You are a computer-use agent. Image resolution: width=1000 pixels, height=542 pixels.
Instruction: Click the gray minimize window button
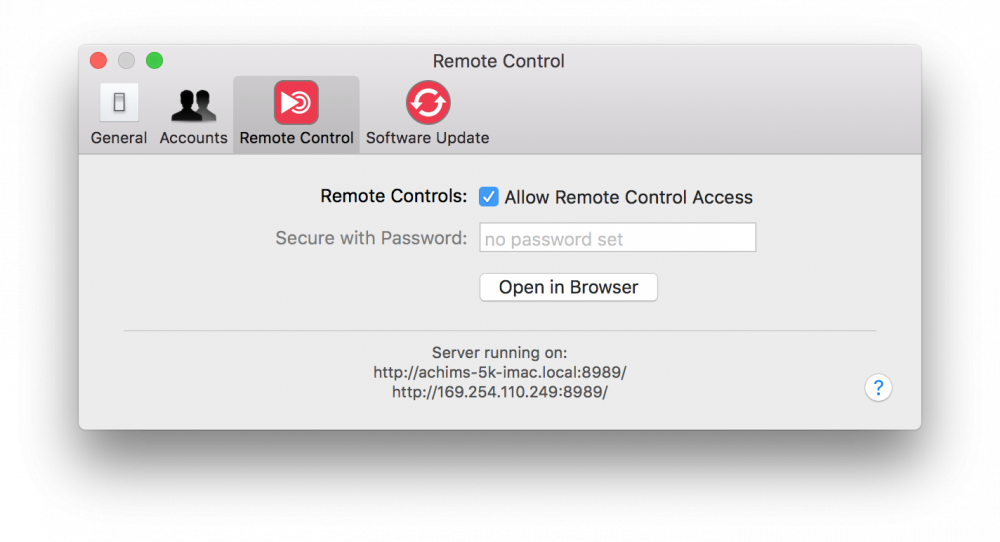pyautogui.click(x=126, y=61)
